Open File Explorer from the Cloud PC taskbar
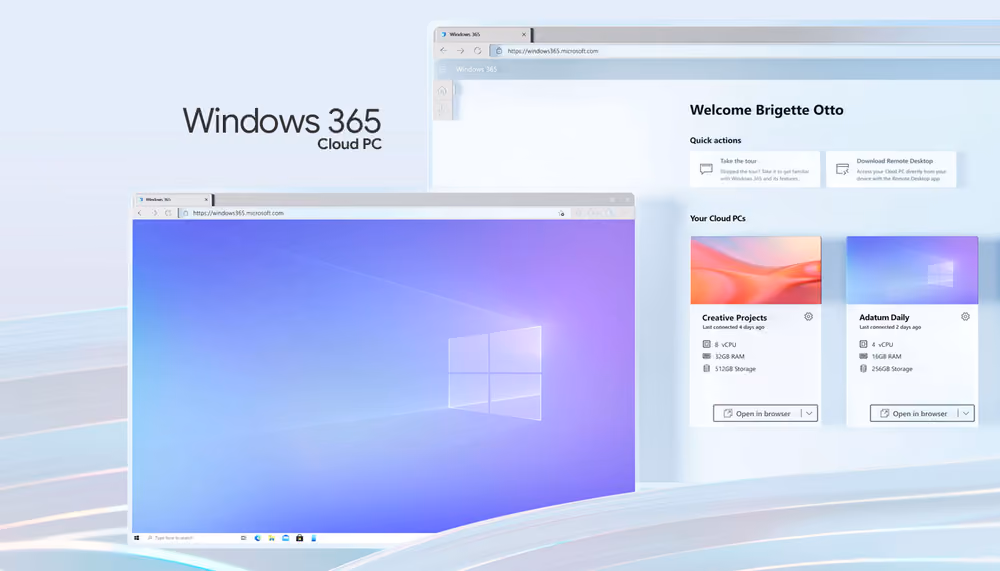1000x571 pixels. point(272,538)
